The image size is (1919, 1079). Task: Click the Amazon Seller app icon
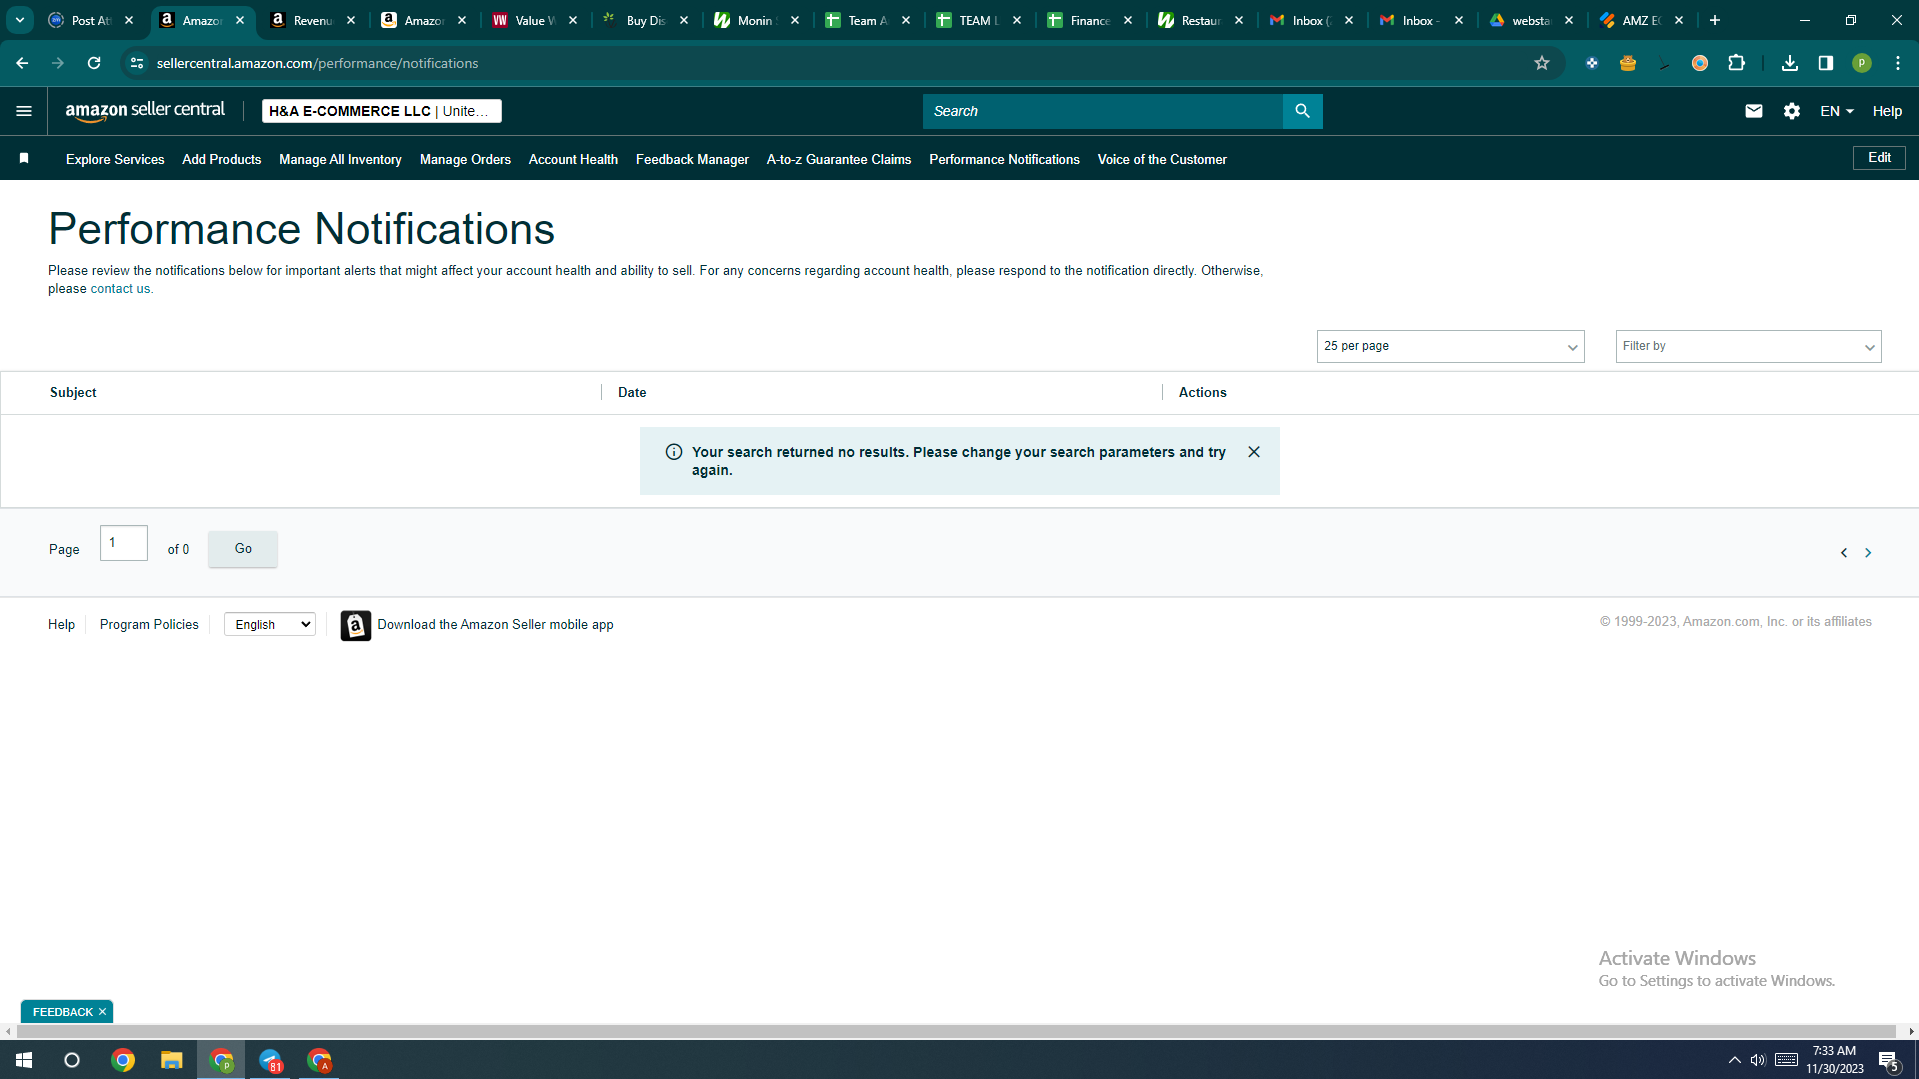point(355,625)
